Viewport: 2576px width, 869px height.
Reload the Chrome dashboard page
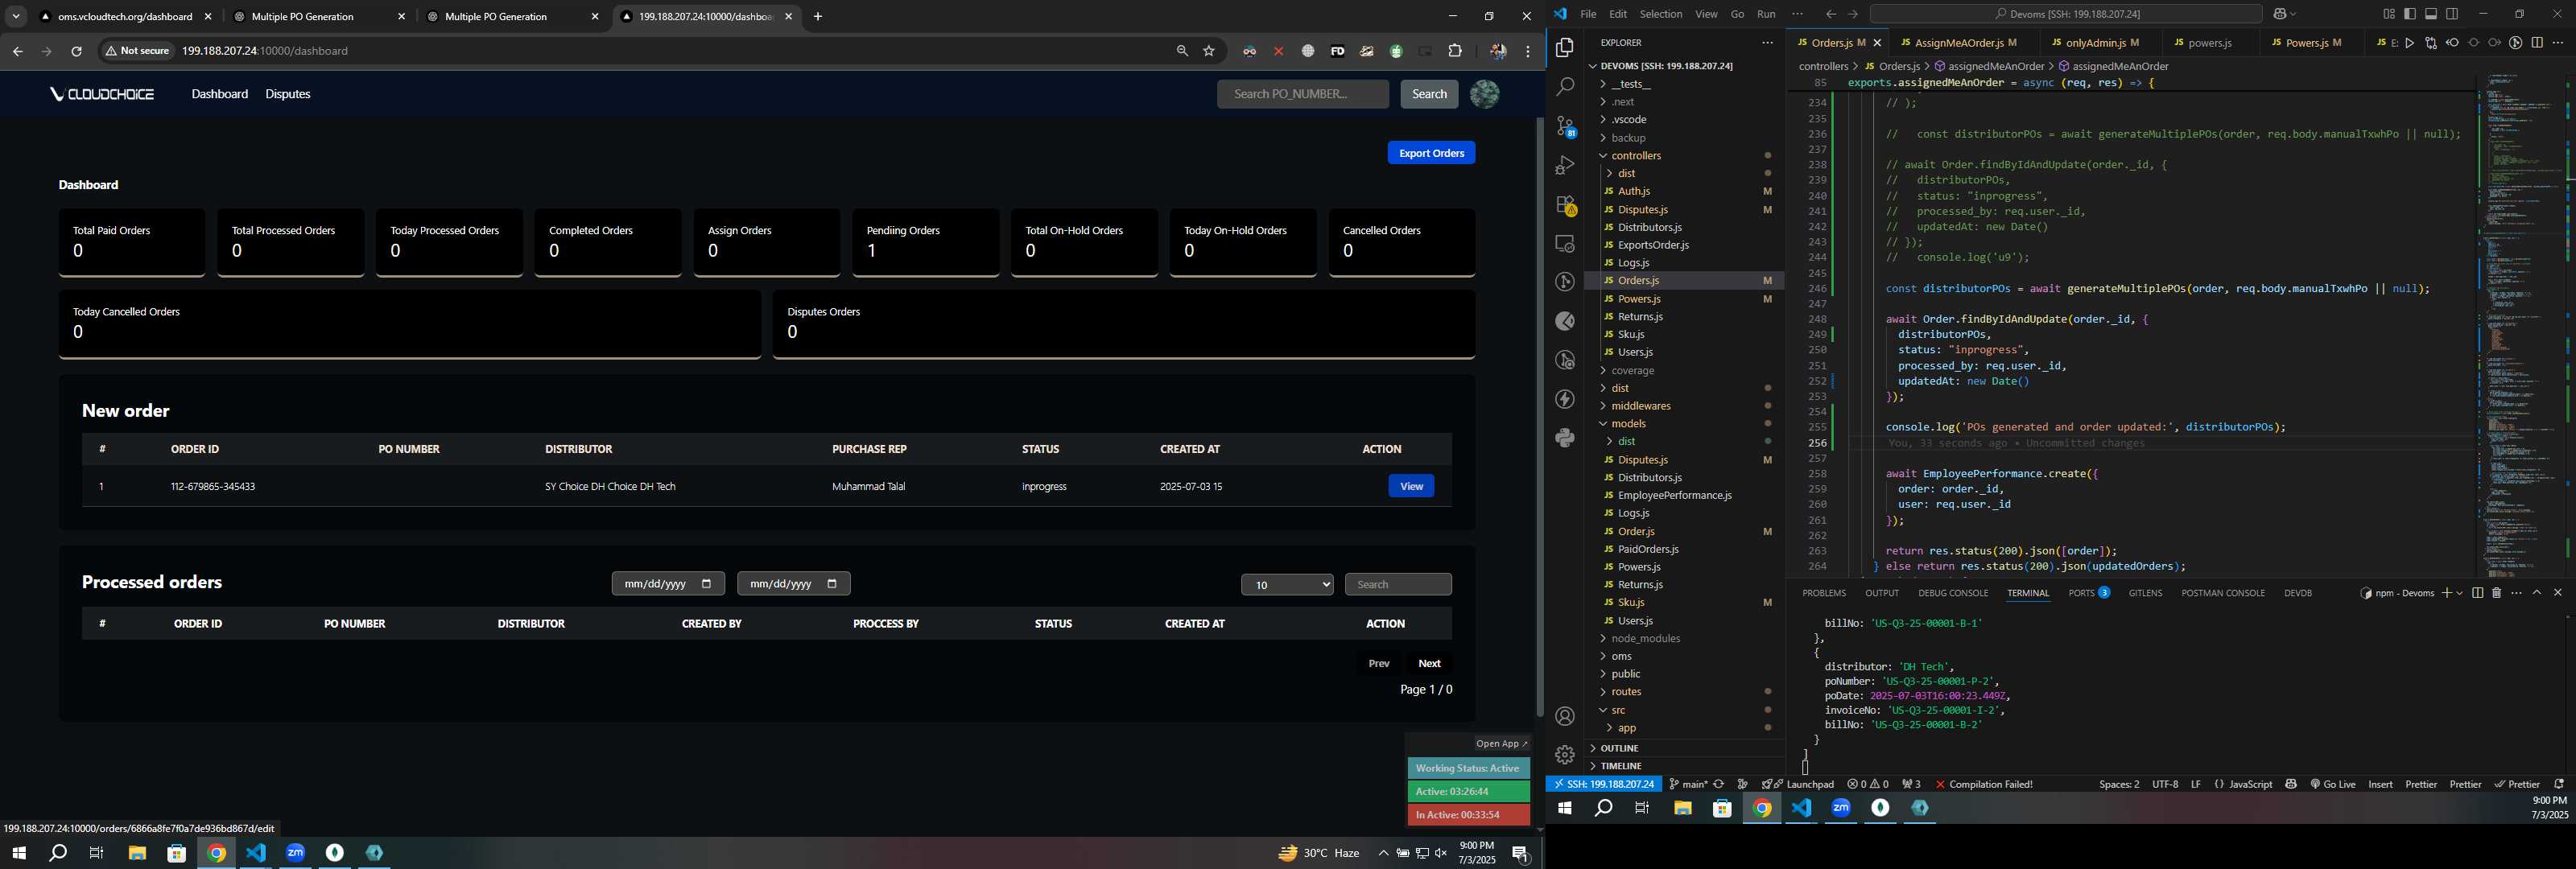pyautogui.click(x=76, y=51)
